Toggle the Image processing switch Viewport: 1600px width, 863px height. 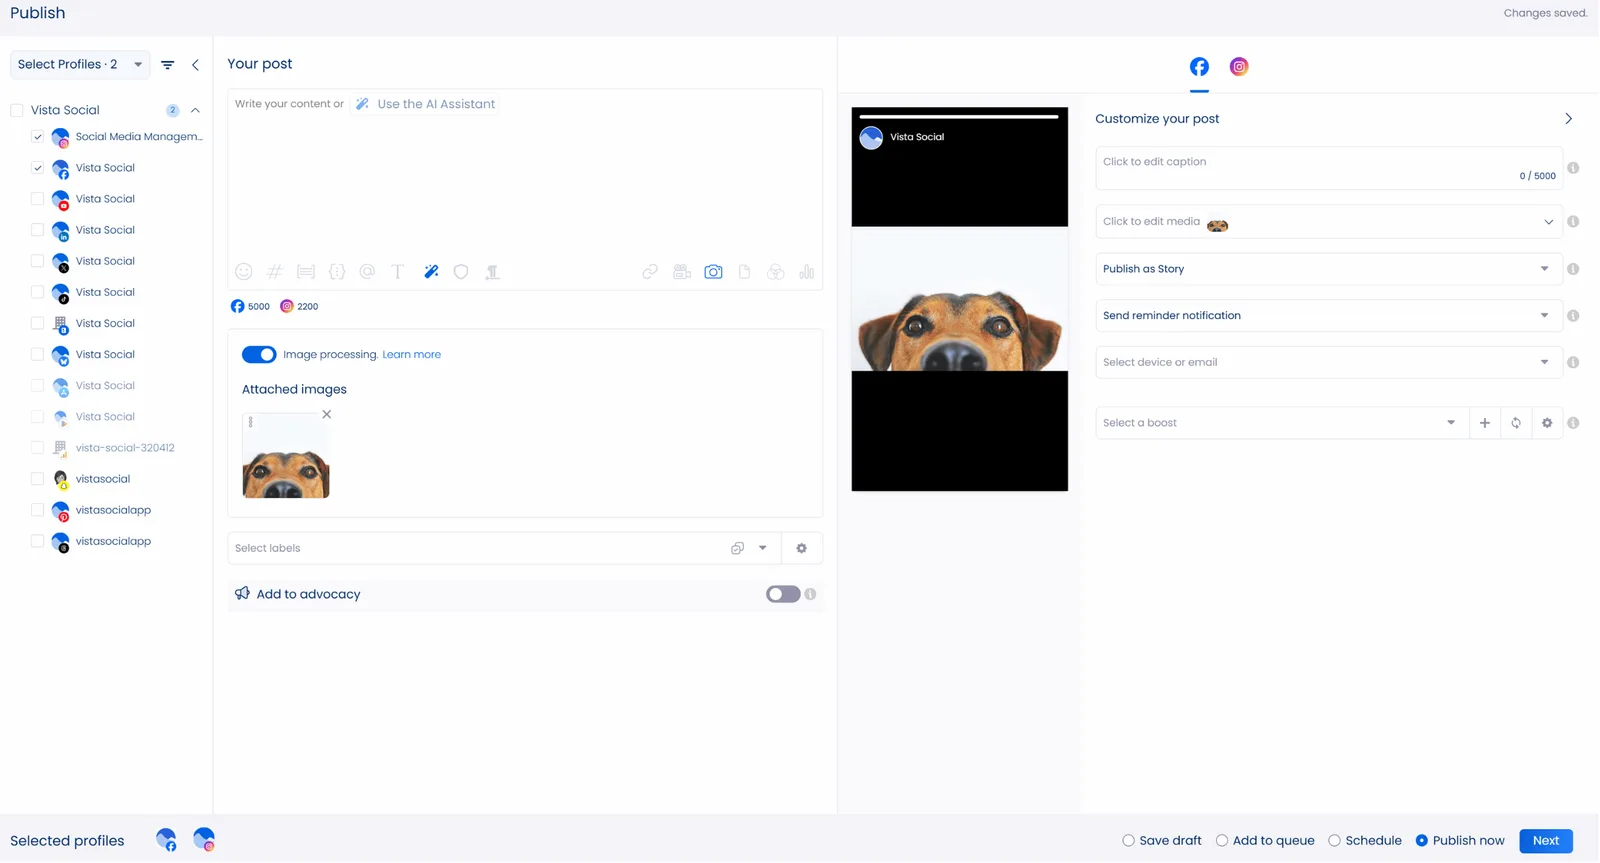259,355
